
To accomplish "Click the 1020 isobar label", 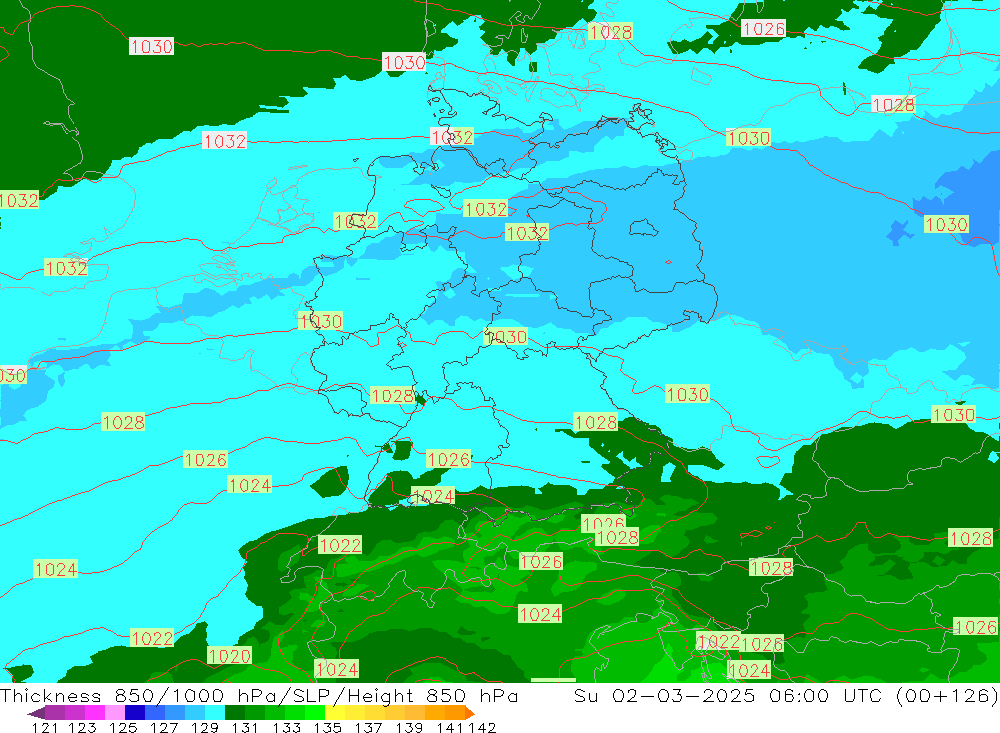I will click(x=230, y=655).
